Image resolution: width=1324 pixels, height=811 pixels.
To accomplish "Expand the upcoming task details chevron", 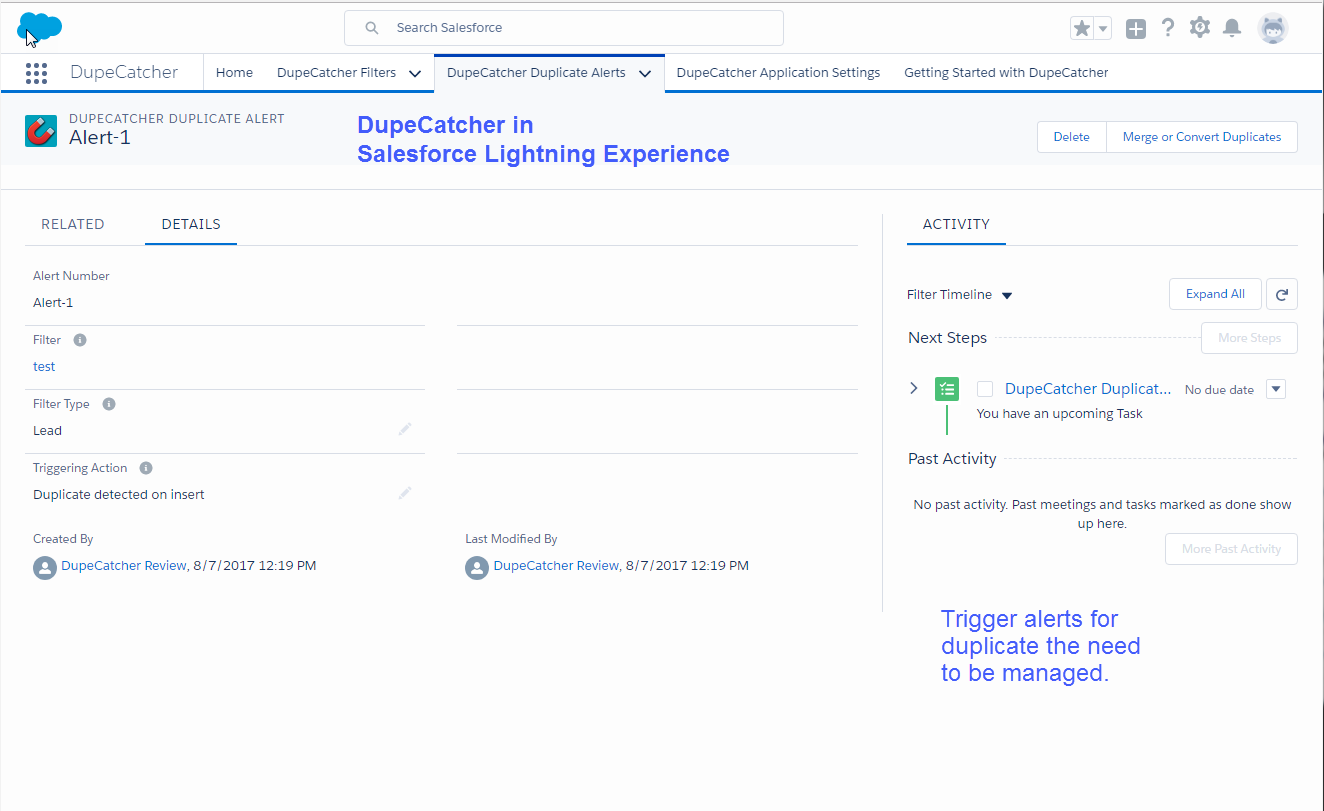I will pos(914,388).
